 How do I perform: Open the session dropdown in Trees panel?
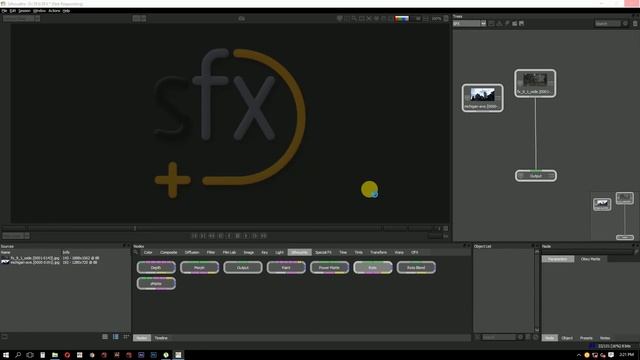point(469,24)
